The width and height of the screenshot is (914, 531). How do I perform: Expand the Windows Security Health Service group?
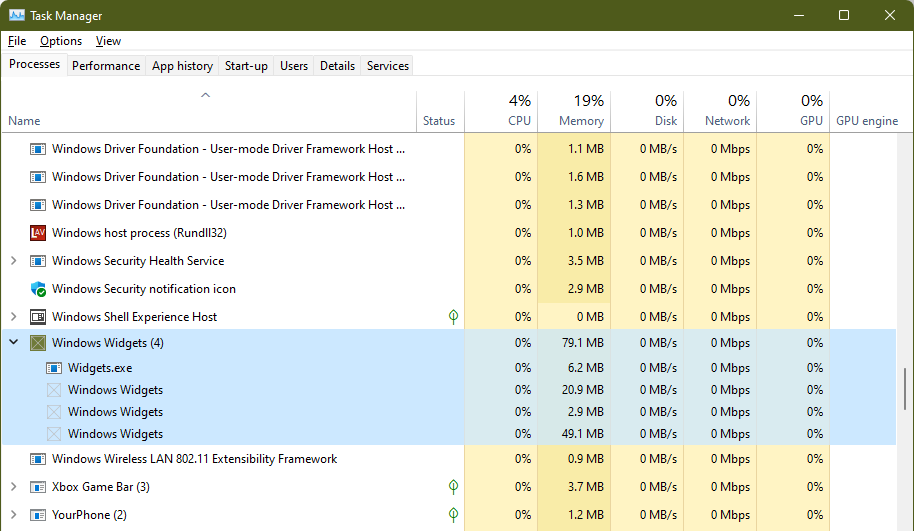[13, 261]
